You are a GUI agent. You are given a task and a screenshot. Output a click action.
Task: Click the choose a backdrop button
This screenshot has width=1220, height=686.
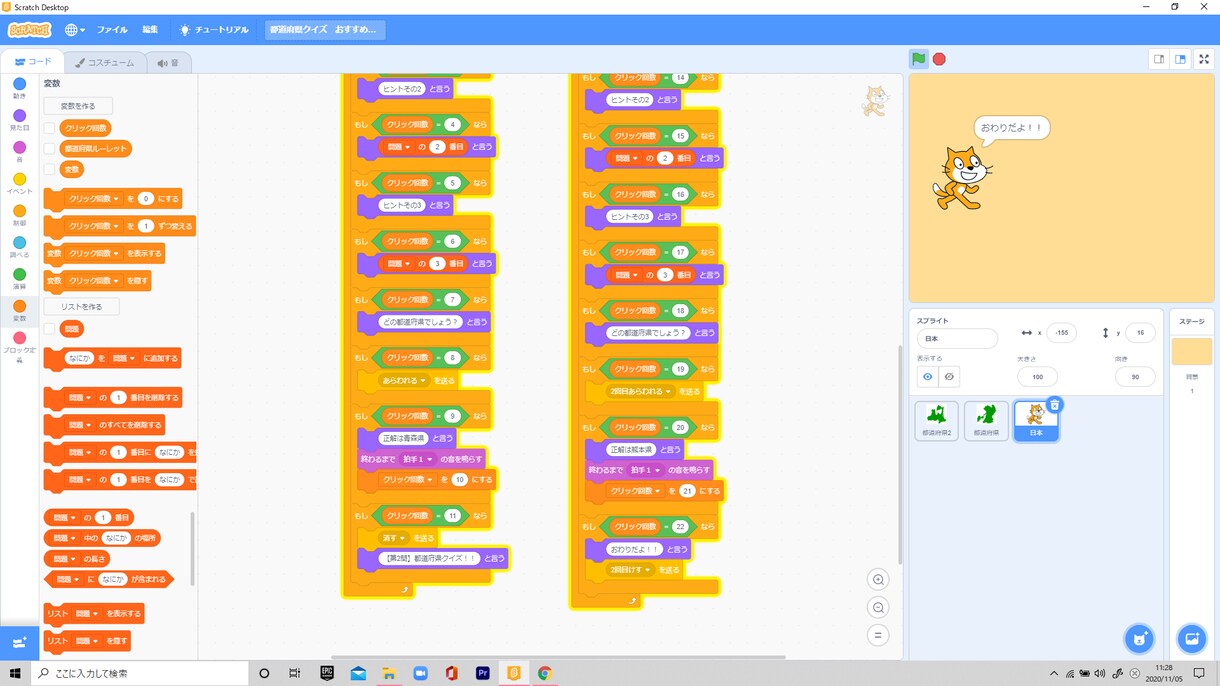coord(1191,638)
